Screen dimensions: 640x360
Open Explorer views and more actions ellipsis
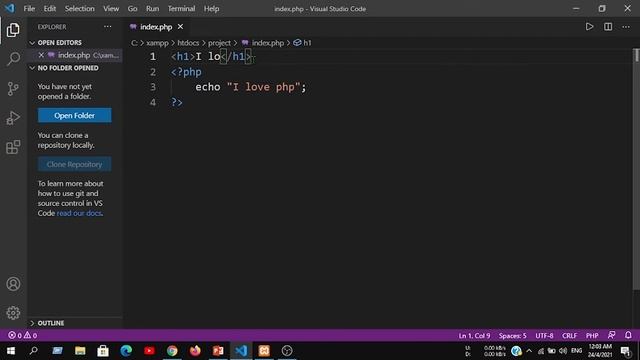coord(107,27)
